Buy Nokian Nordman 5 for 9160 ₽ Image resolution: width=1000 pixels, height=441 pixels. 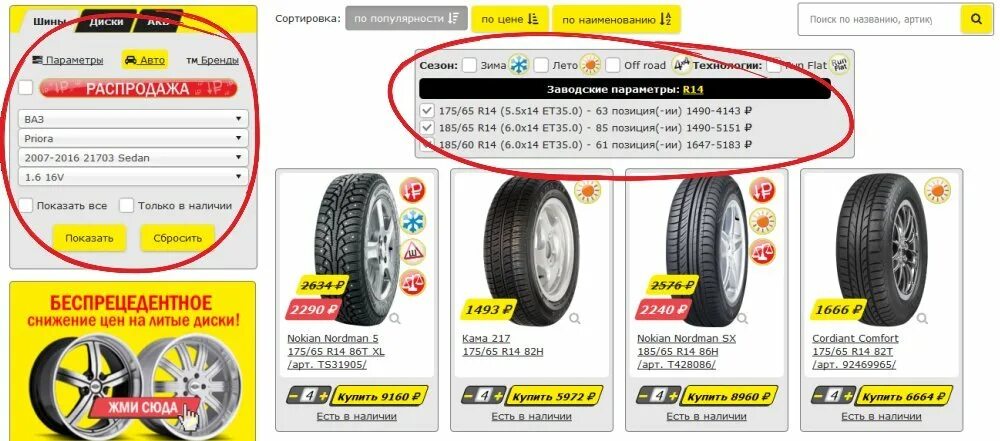[379, 396]
